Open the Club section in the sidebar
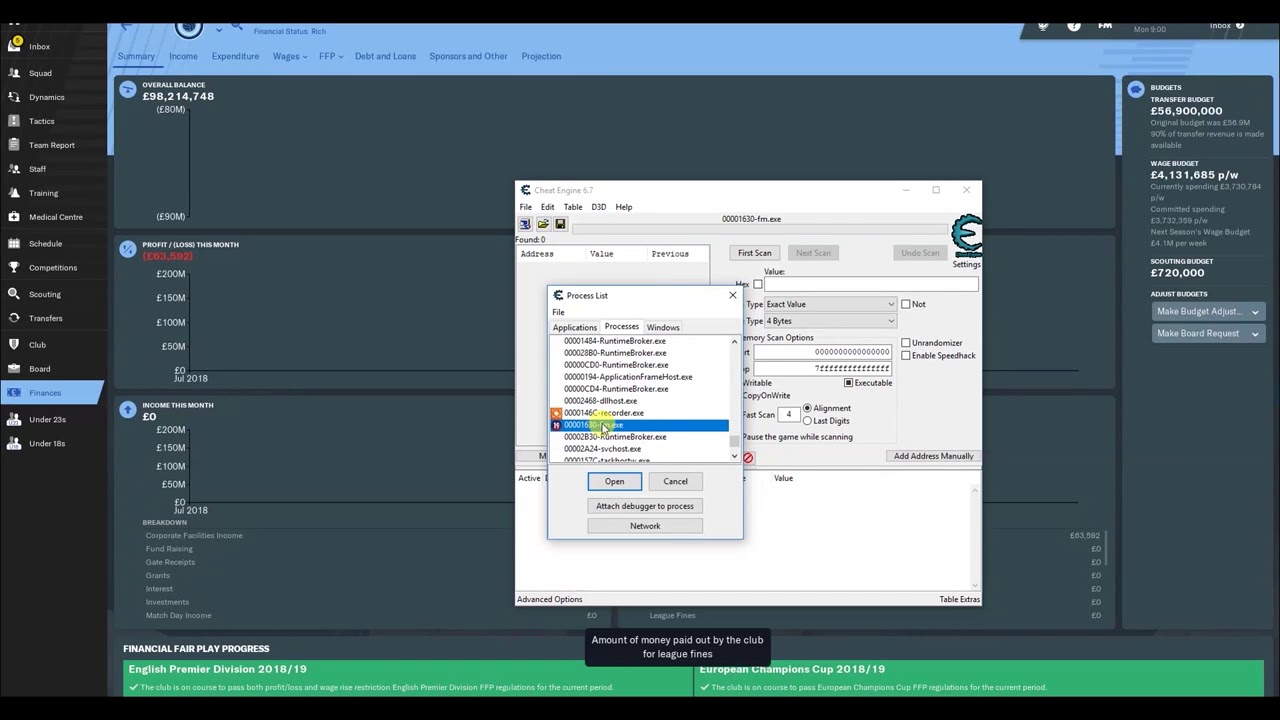The width and height of the screenshot is (1280, 720). 37,344
